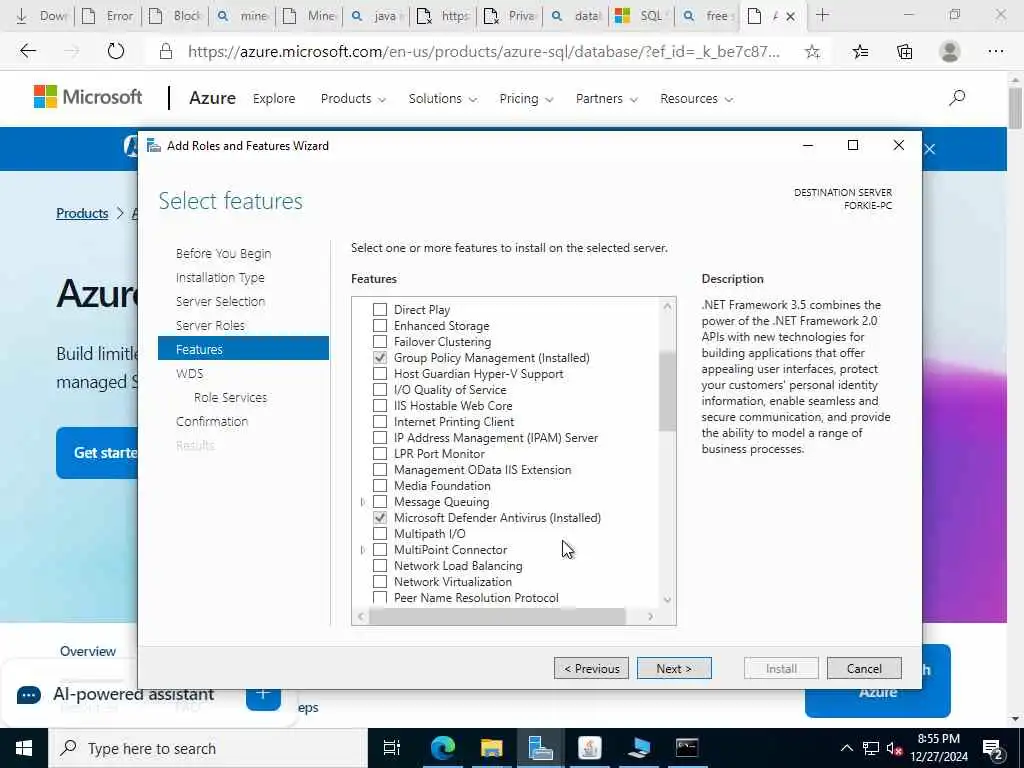Click the Explore link in Azure nav

[274, 99]
